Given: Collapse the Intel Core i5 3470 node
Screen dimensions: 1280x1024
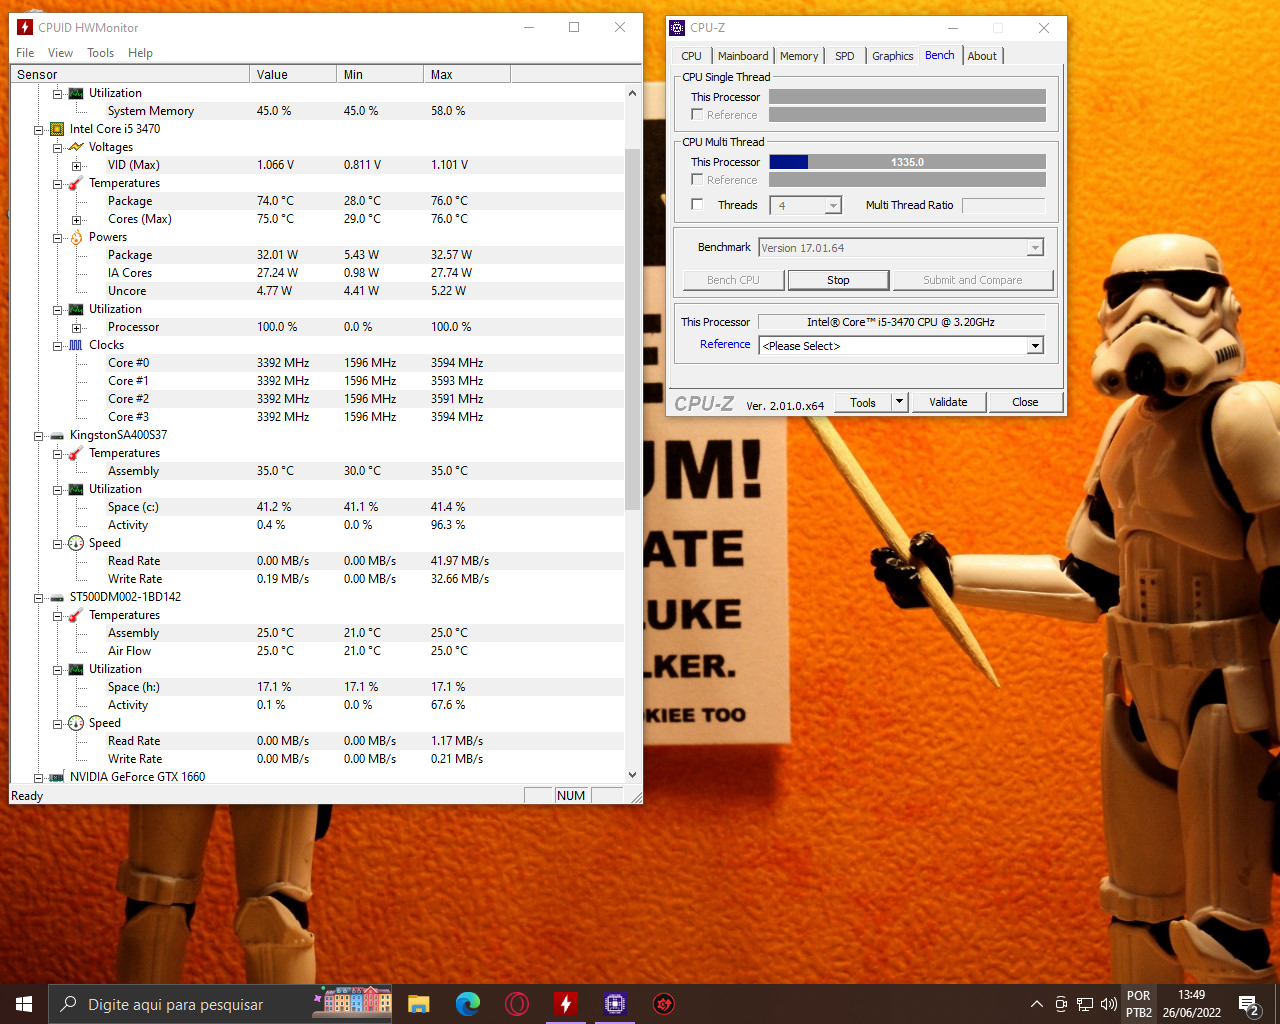Looking at the screenshot, I should click(x=39, y=130).
